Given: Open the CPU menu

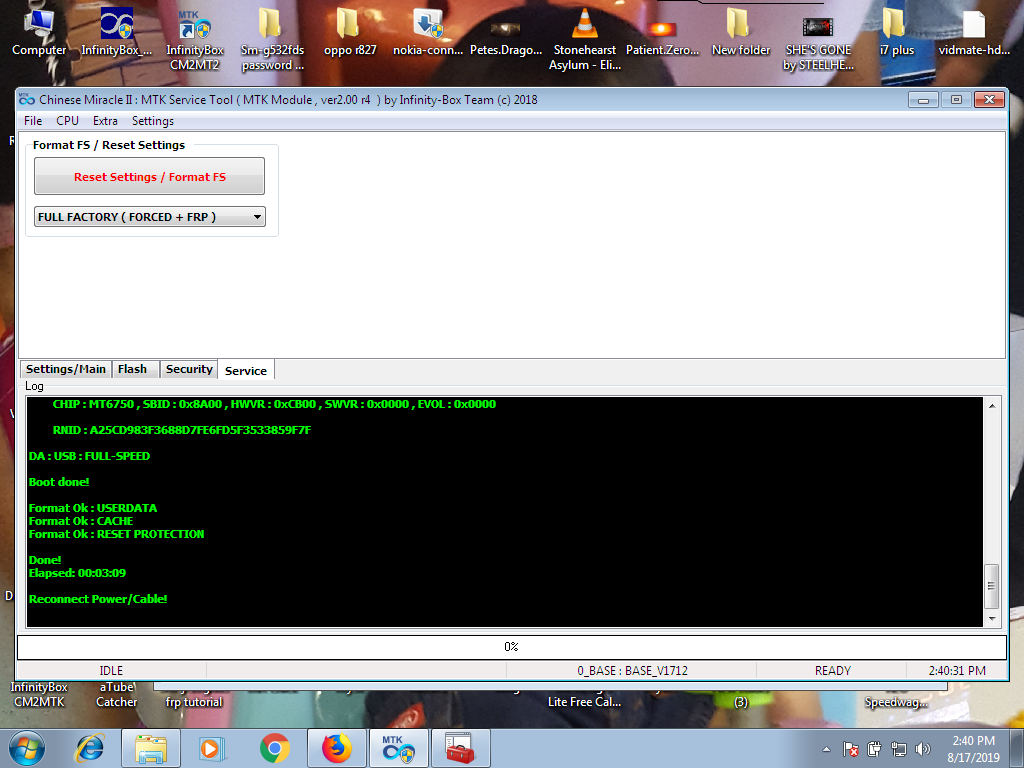Looking at the screenshot, I should point(67,121).
